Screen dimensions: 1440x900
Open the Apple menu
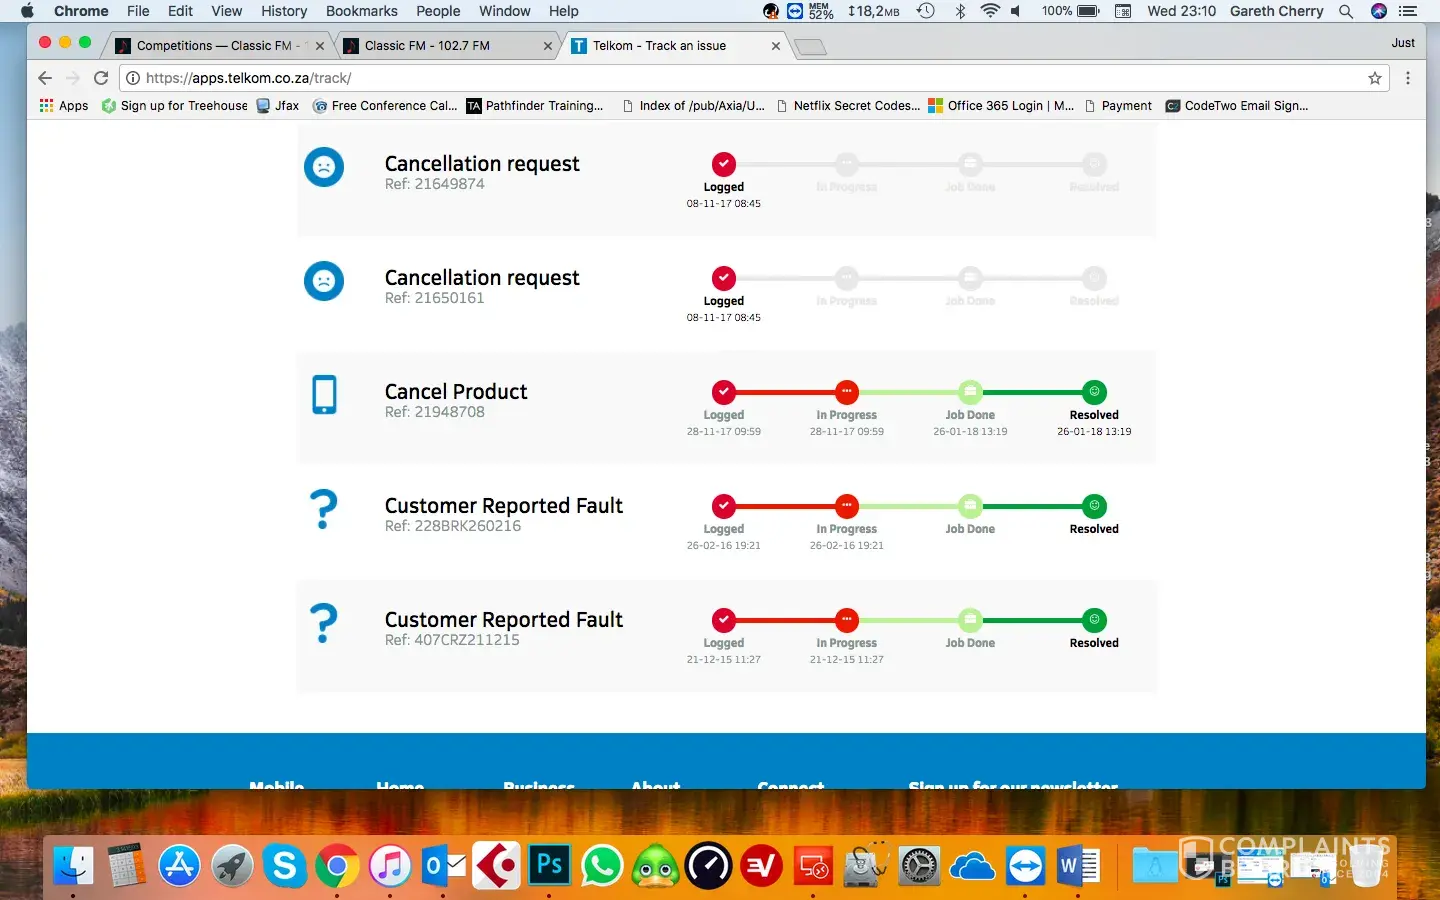(x=27, y=11)
